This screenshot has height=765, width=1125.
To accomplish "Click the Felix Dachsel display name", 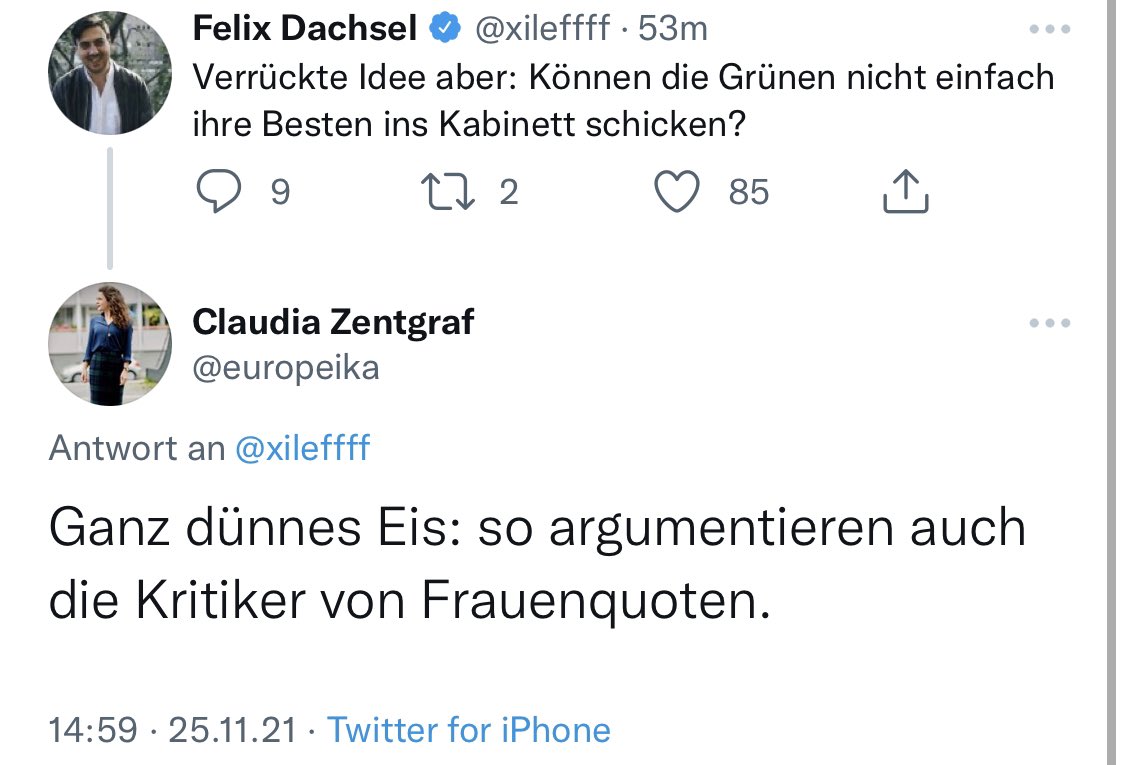I will [304, 30].
